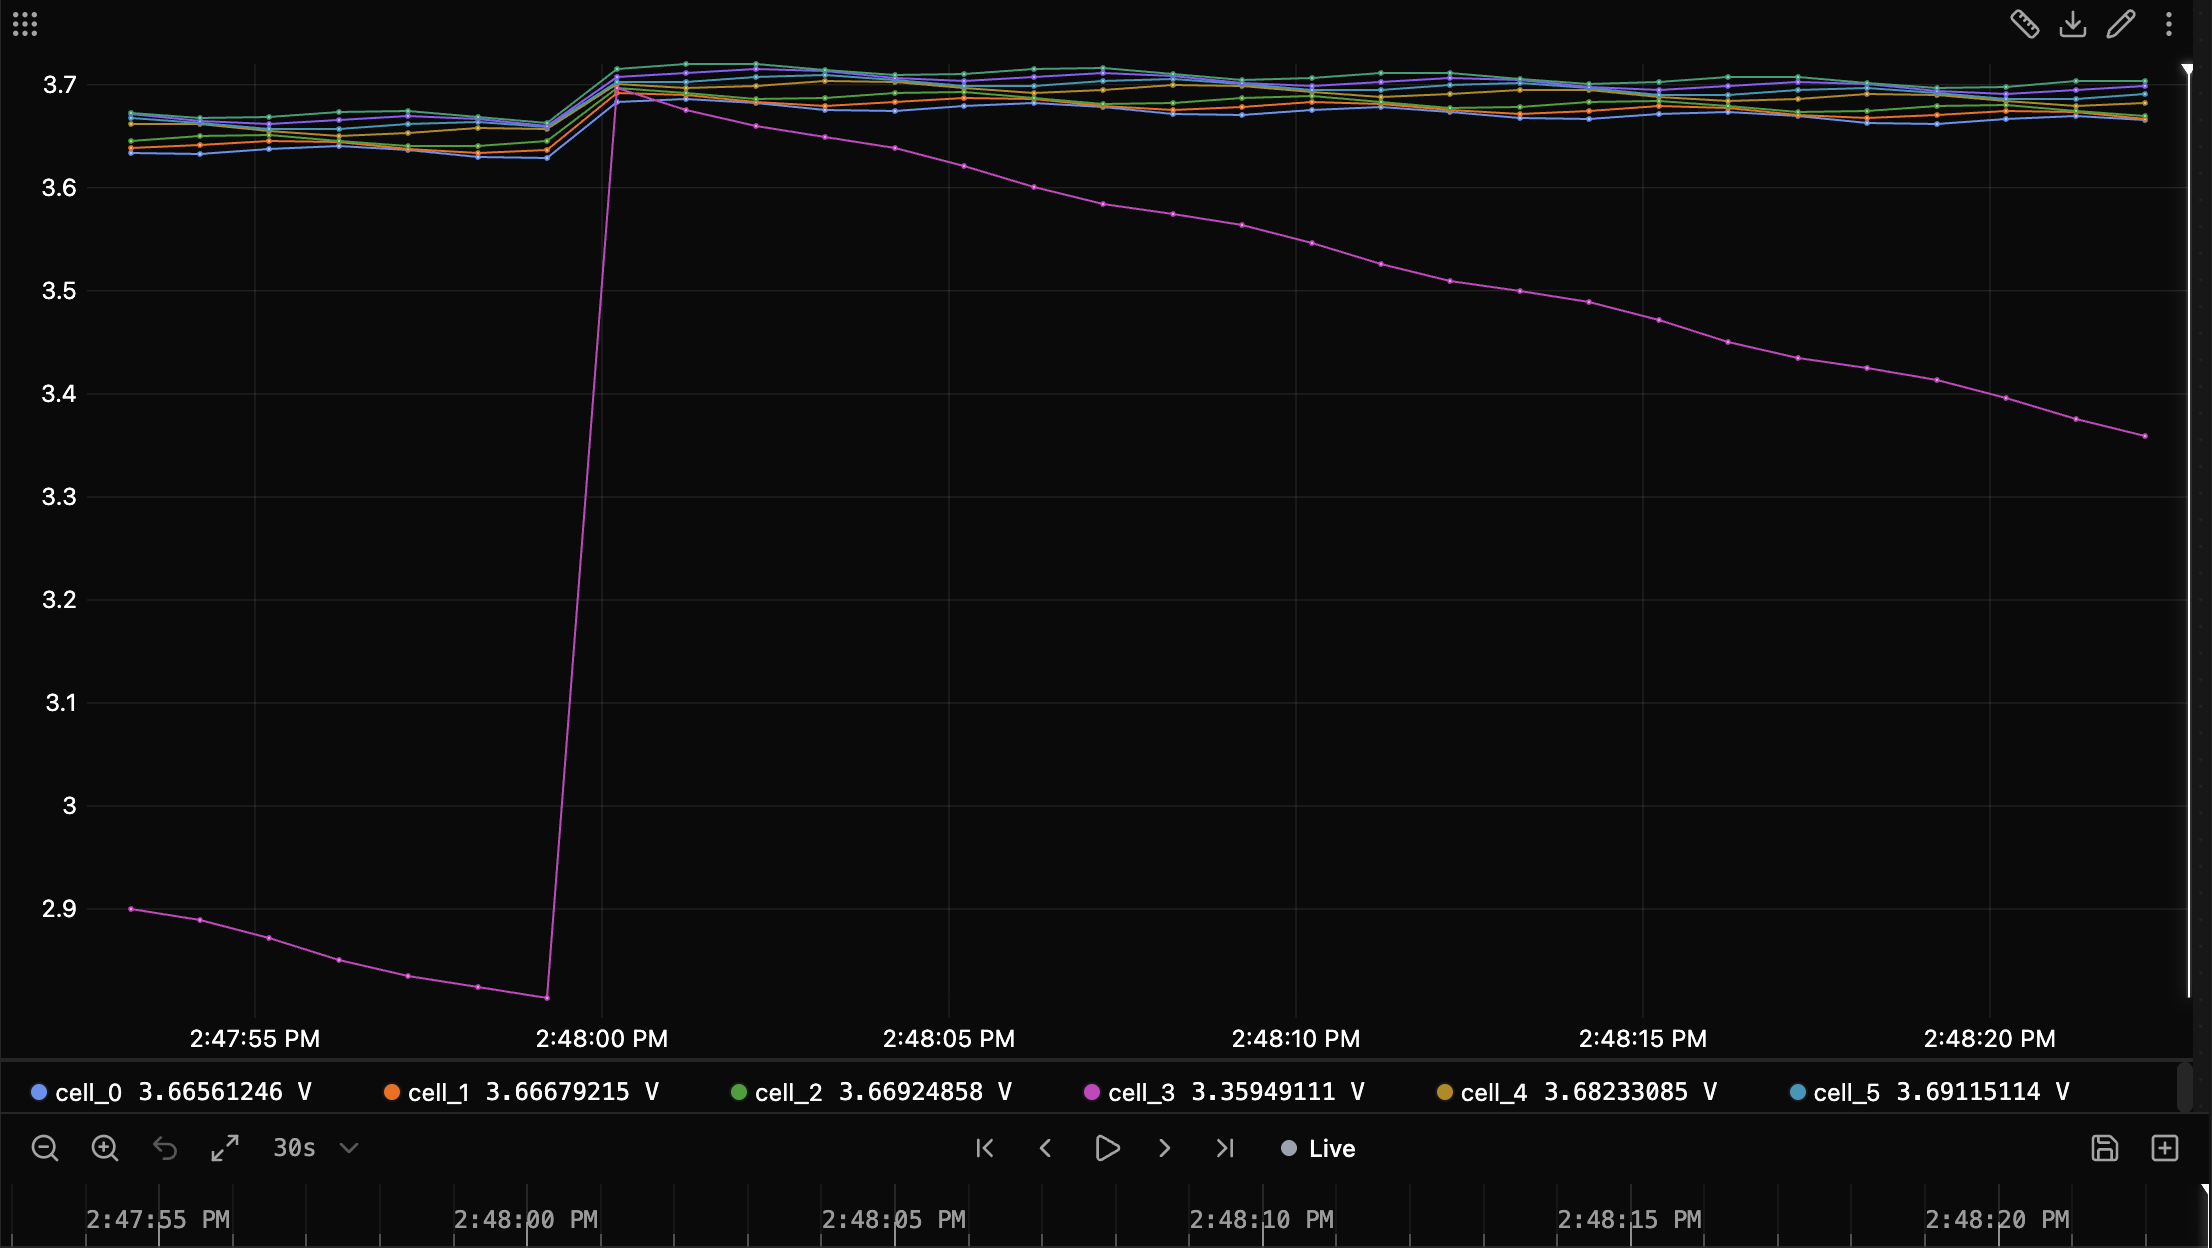Jump to the end of the data

[x=1225, y=1148]
